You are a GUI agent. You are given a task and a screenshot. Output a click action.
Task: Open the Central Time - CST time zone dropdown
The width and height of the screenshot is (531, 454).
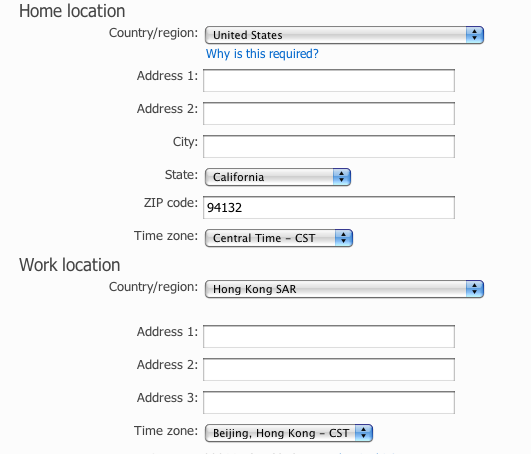coord(279,238)
